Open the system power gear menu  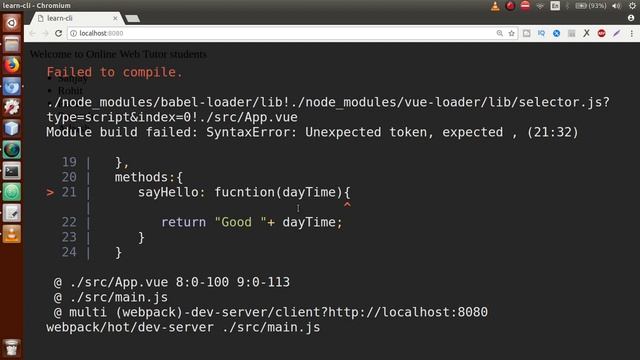(632, 6)
